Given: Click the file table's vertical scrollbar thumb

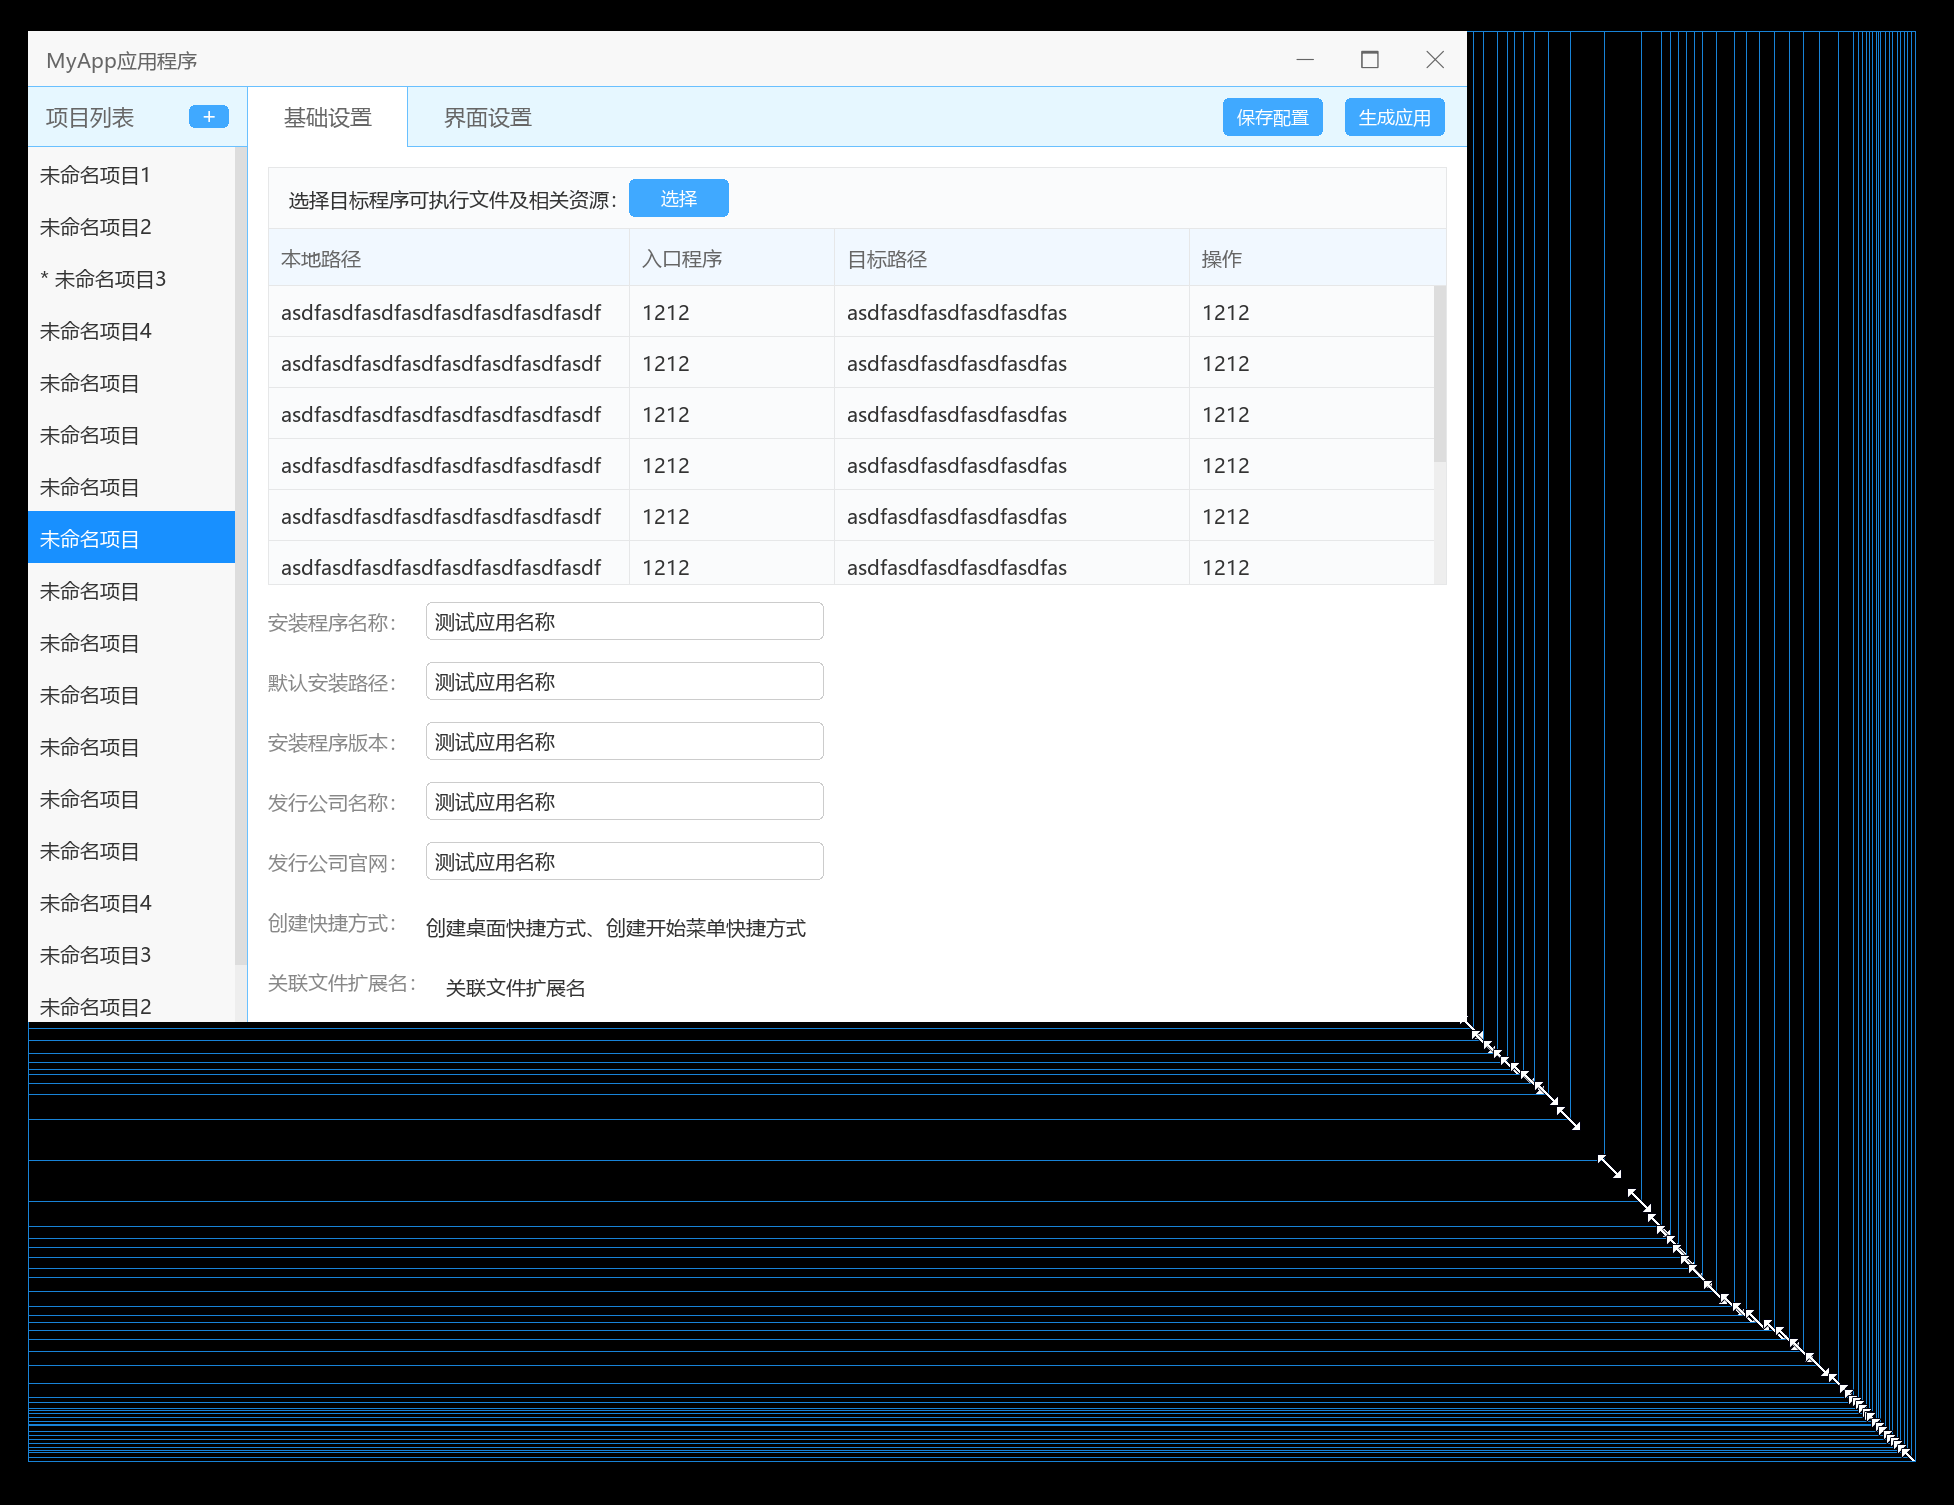Looking at the screenshot, I should point(1440,374).
